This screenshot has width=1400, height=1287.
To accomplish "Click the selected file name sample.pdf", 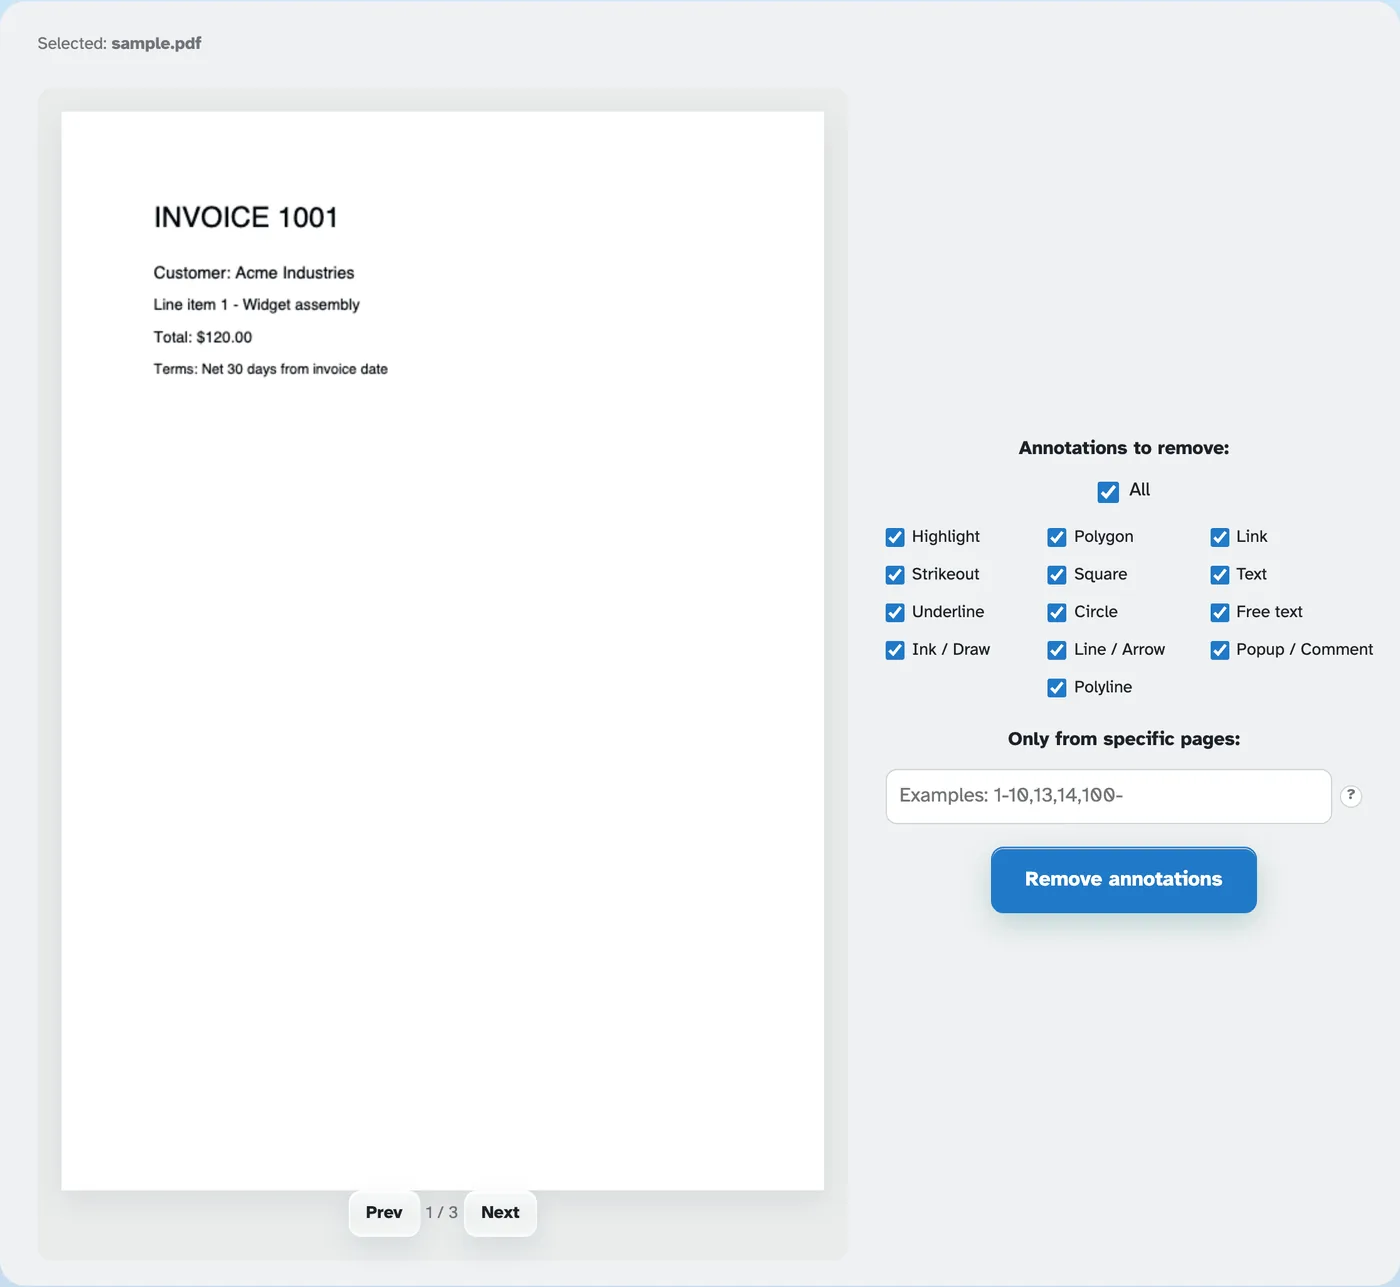I will (x=156, y=43).
